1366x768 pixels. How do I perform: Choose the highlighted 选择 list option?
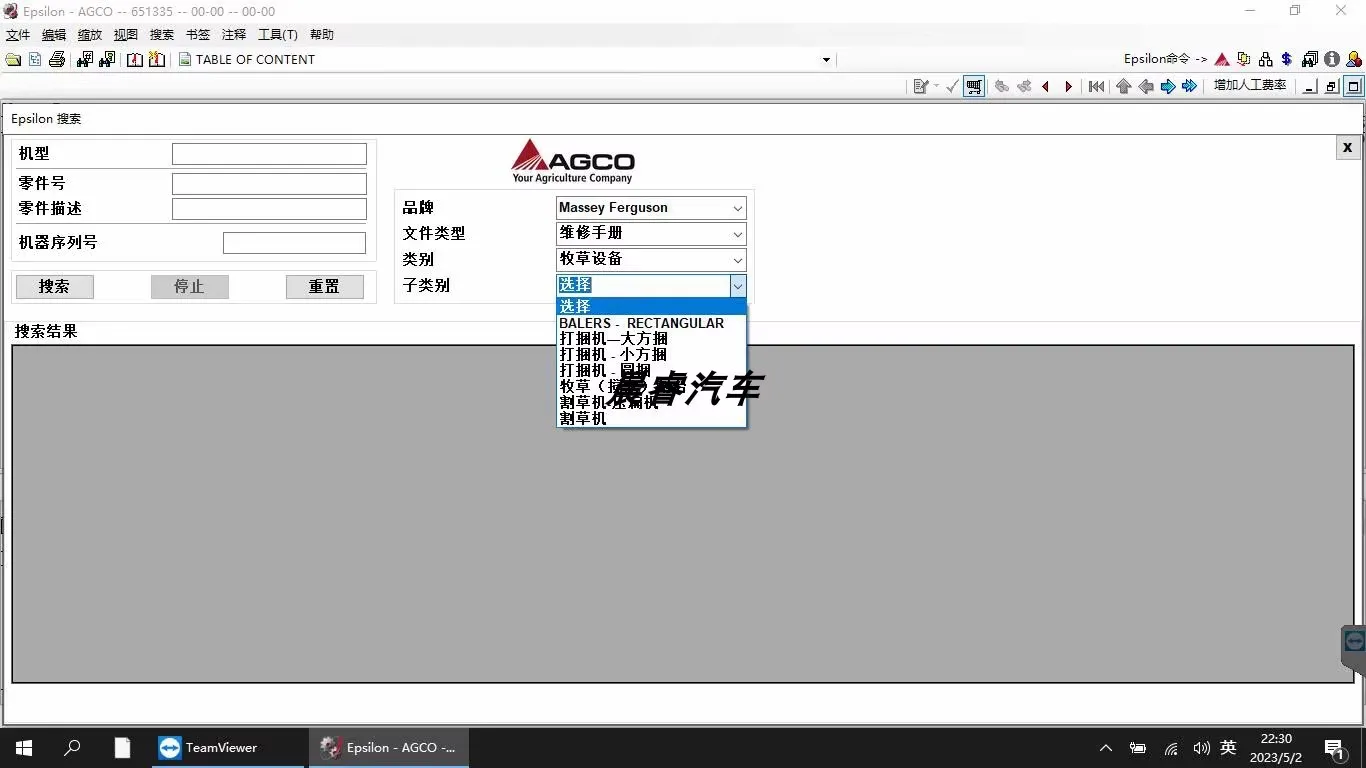click(x=651, y=307)
